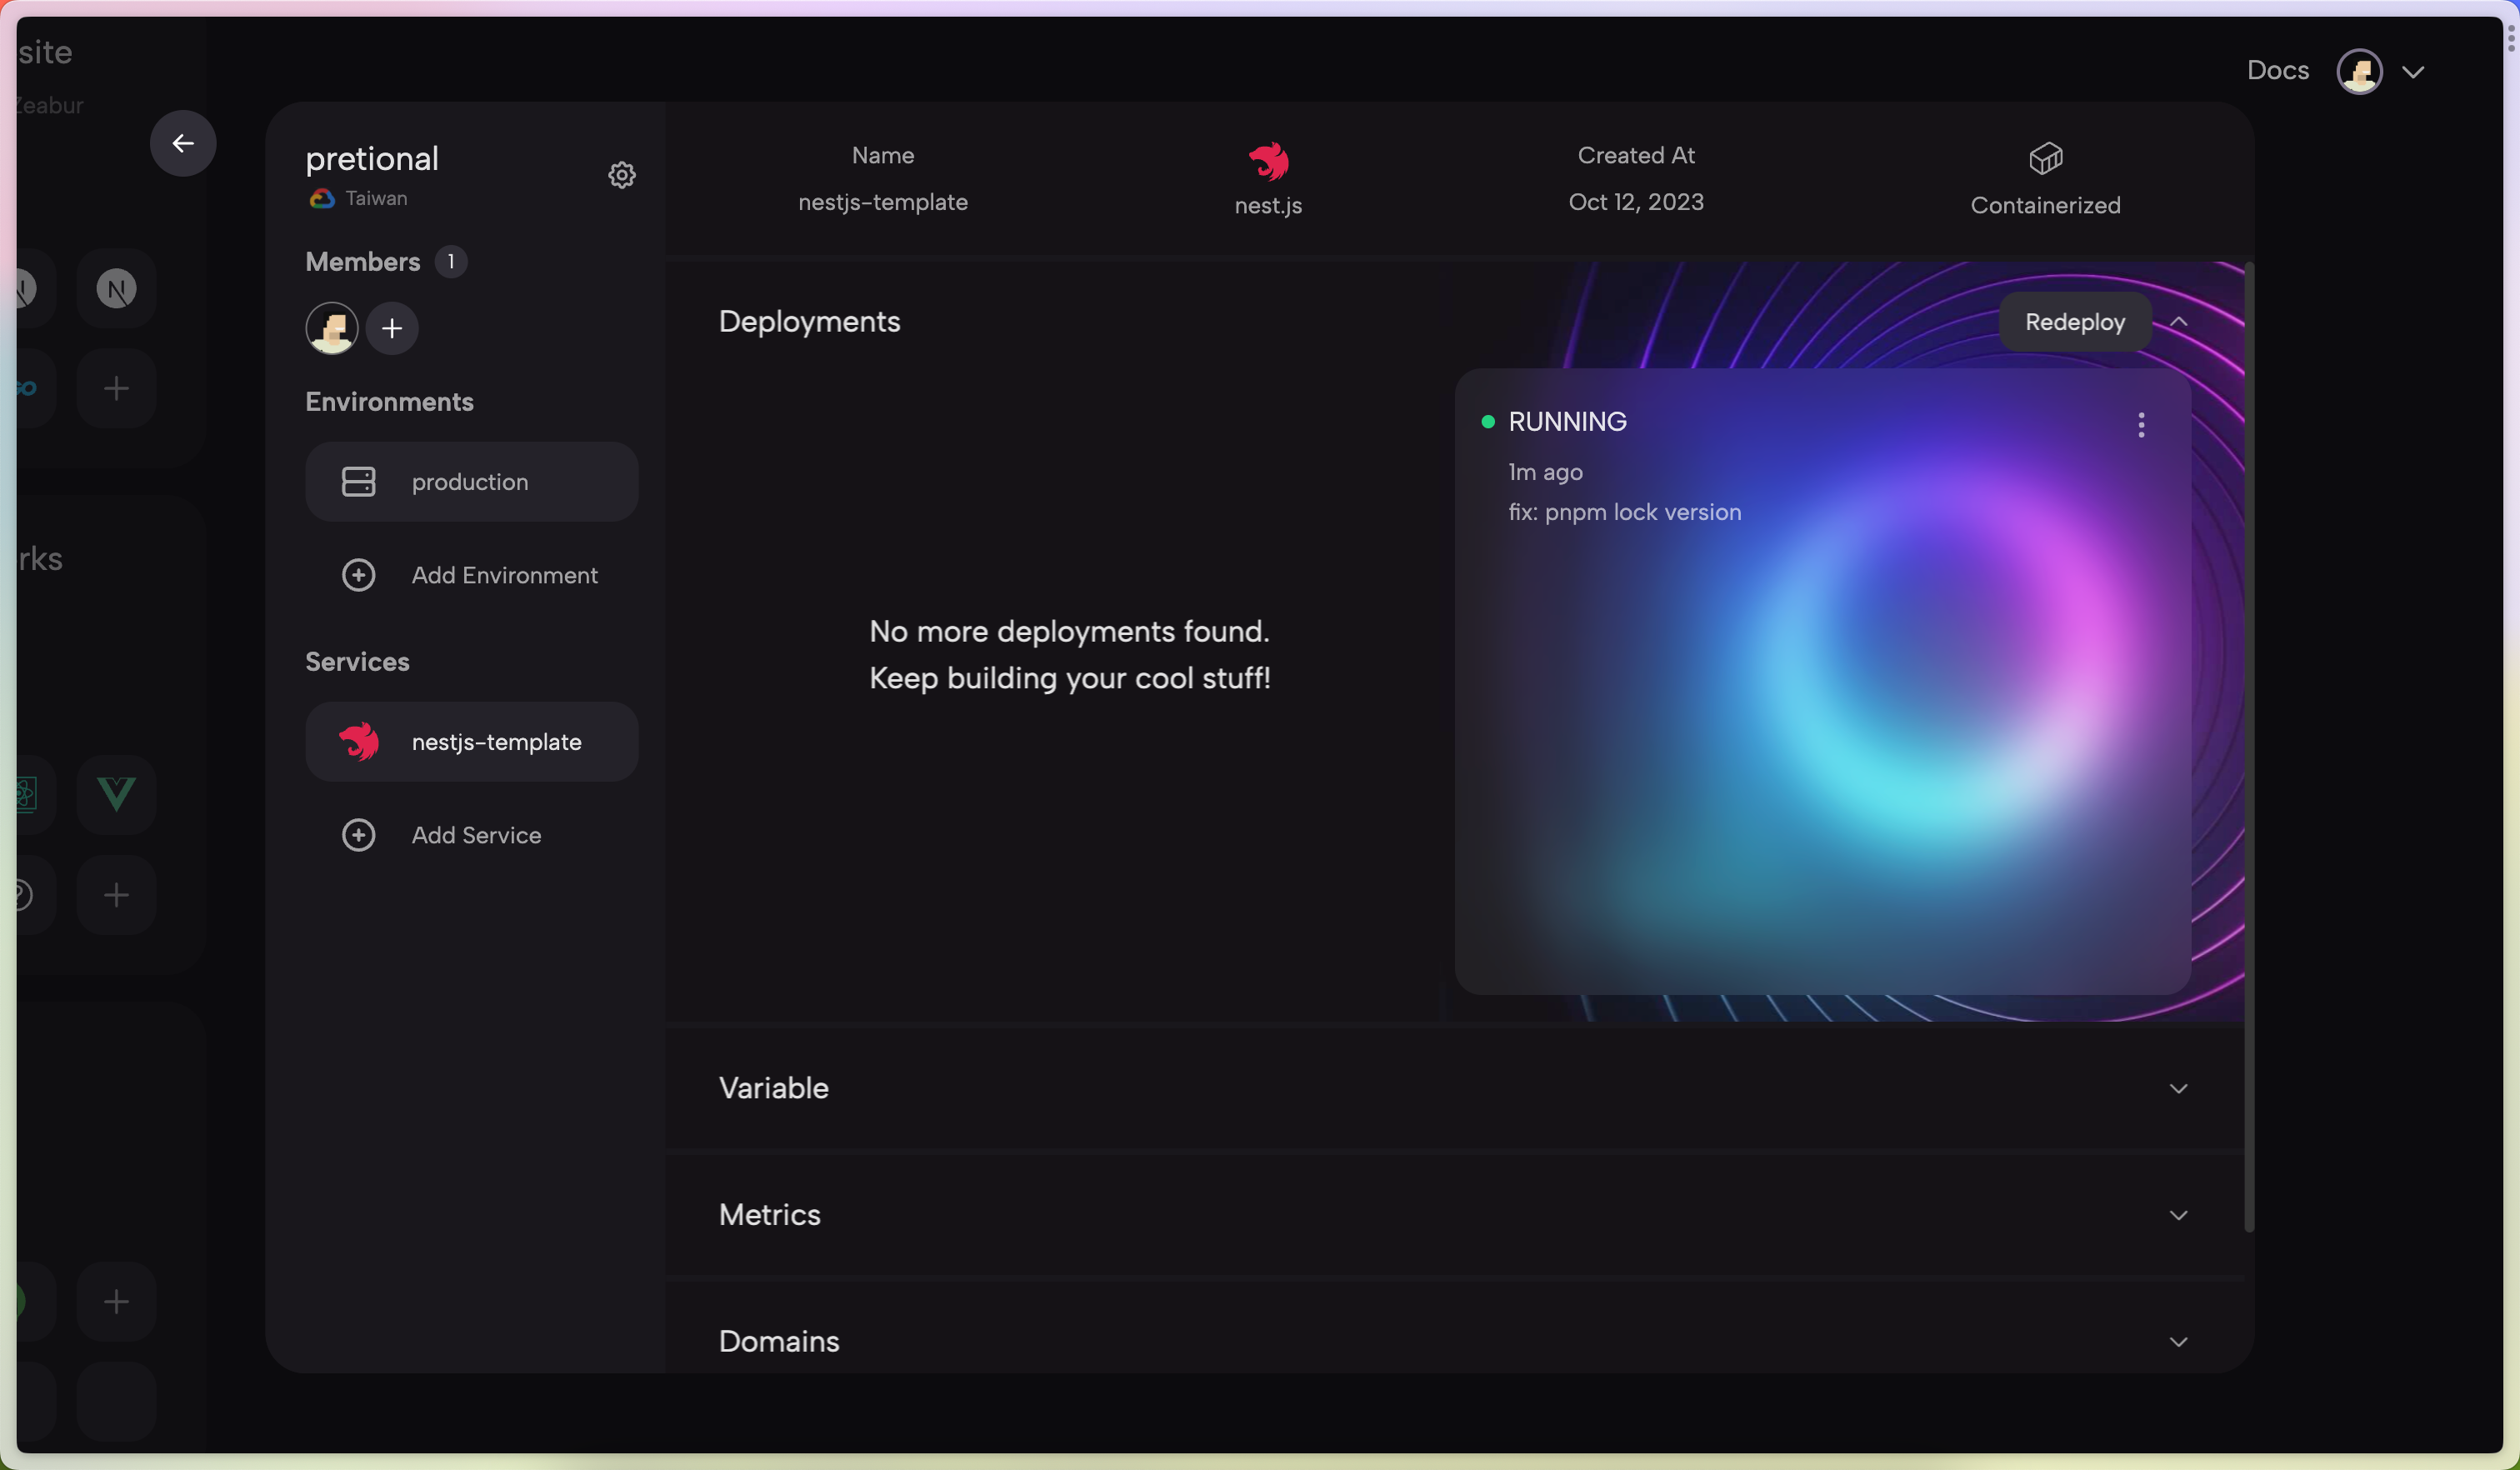Collapse the Deployments section chevron
Image resolution: width=2520 pixels, height=1470 pixels.
click(2179, 322)
